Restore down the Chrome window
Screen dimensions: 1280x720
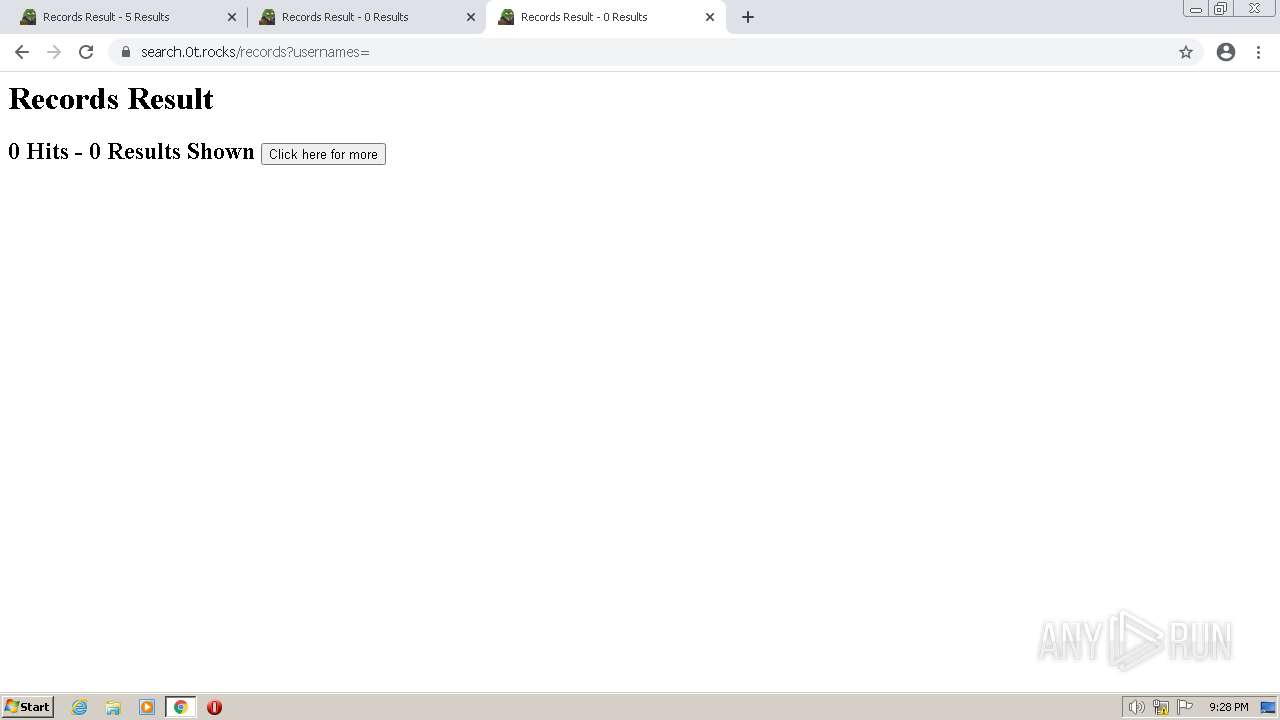pyautogui.click(x=1221, y=9)
